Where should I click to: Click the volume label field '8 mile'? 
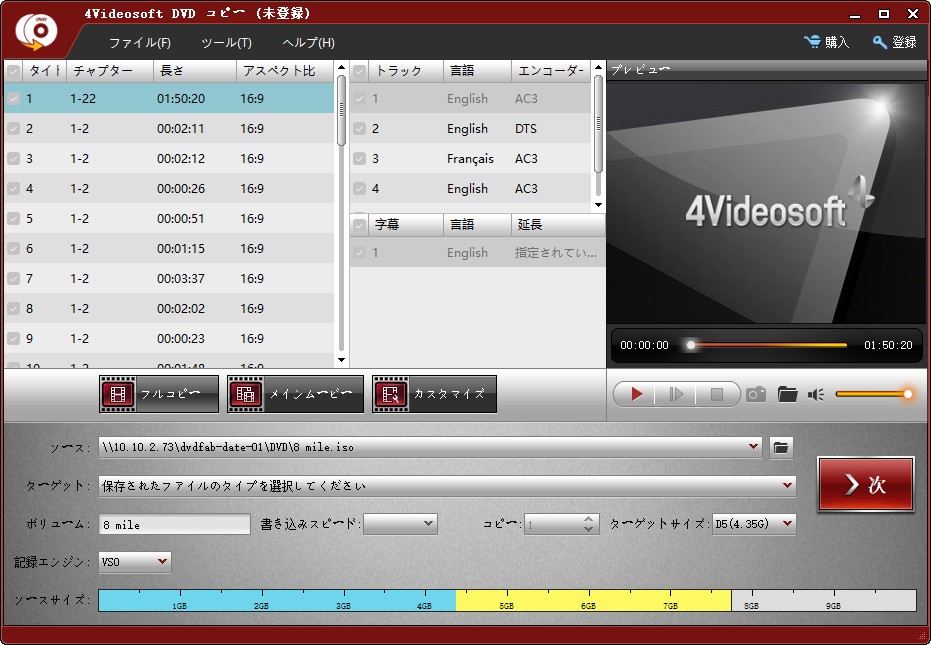[175, 524]
